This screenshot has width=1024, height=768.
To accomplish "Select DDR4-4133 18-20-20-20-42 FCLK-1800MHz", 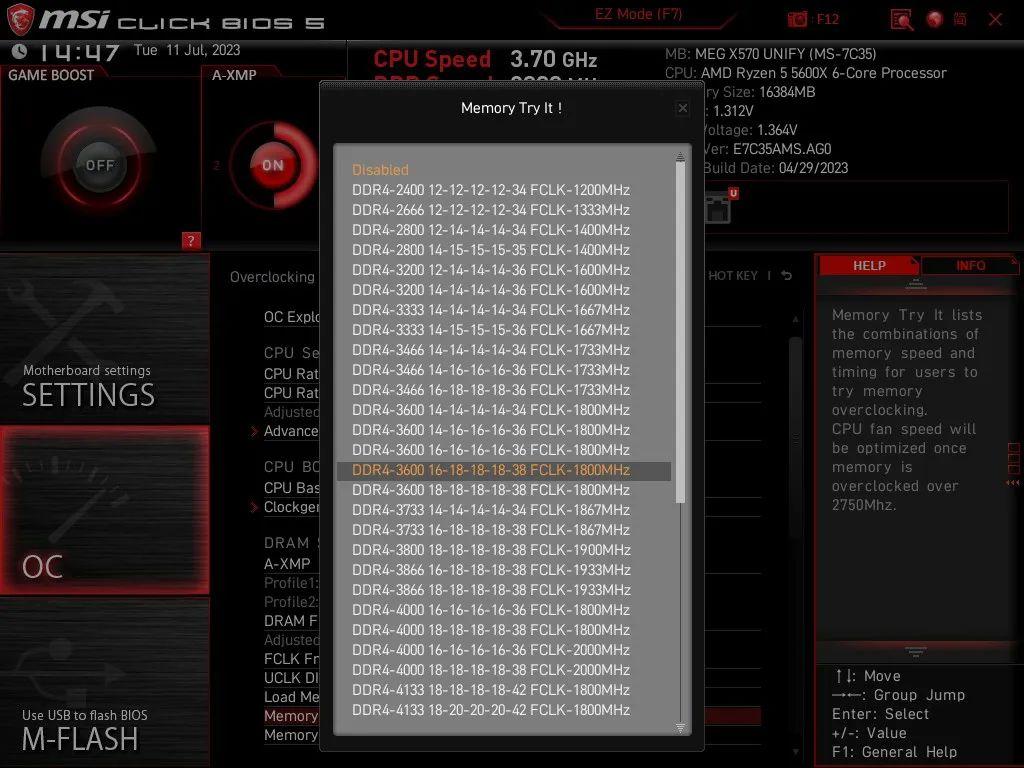I will click(490, 710).
